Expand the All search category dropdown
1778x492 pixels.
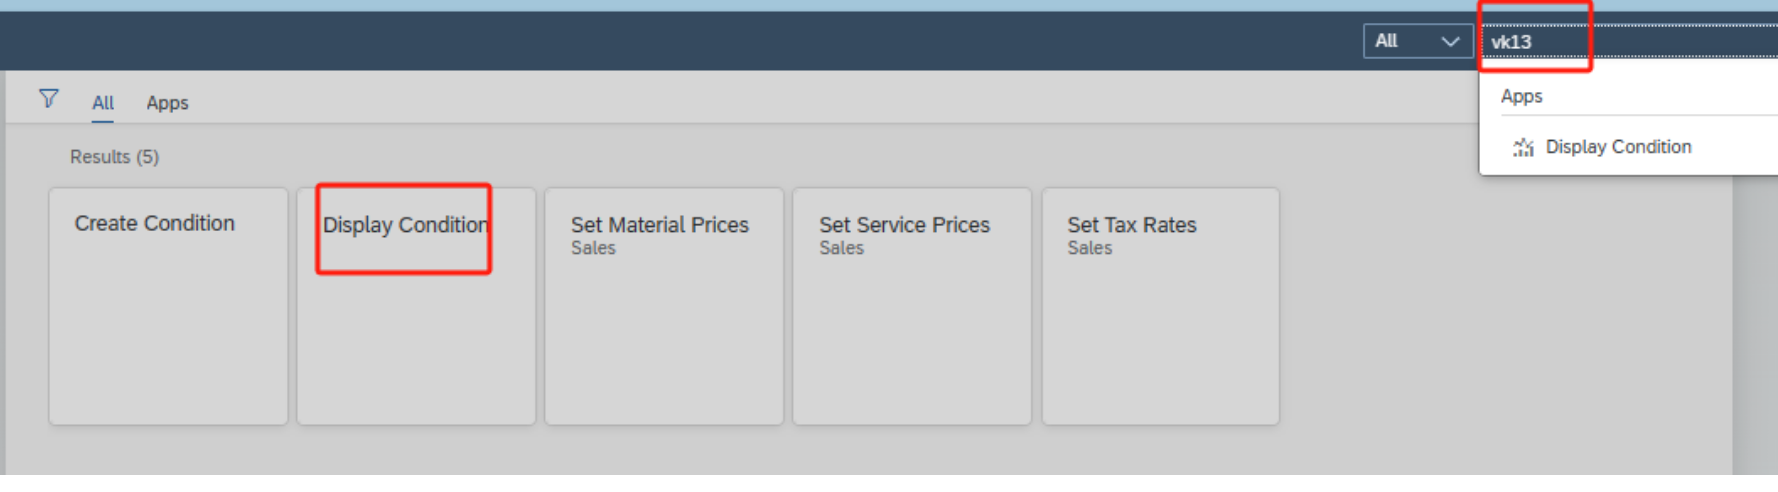1416,41
